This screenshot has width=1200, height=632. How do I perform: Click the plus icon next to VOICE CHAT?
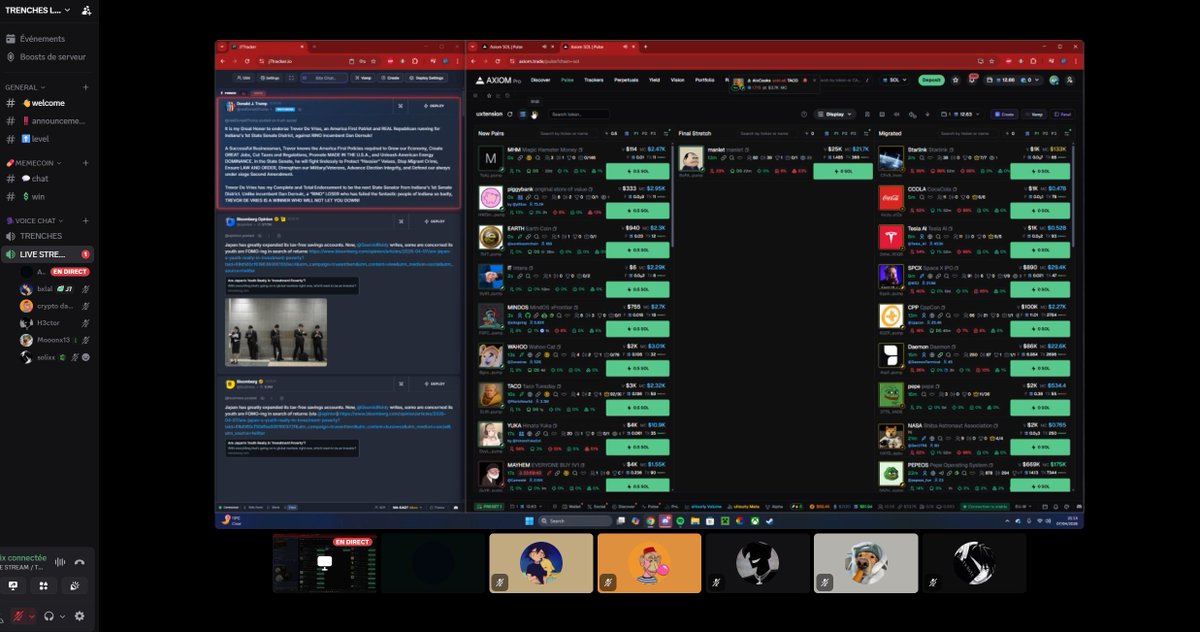[x=86, y=221]
